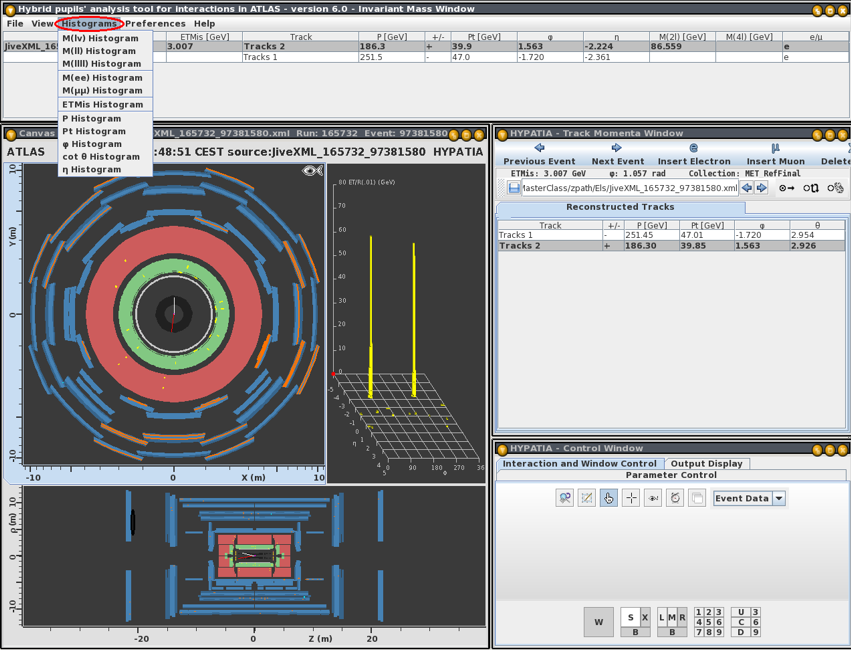The image size is (851, 650).
Task: Choose M(ll) Histogram from the menu
Action: click(99, 51)
